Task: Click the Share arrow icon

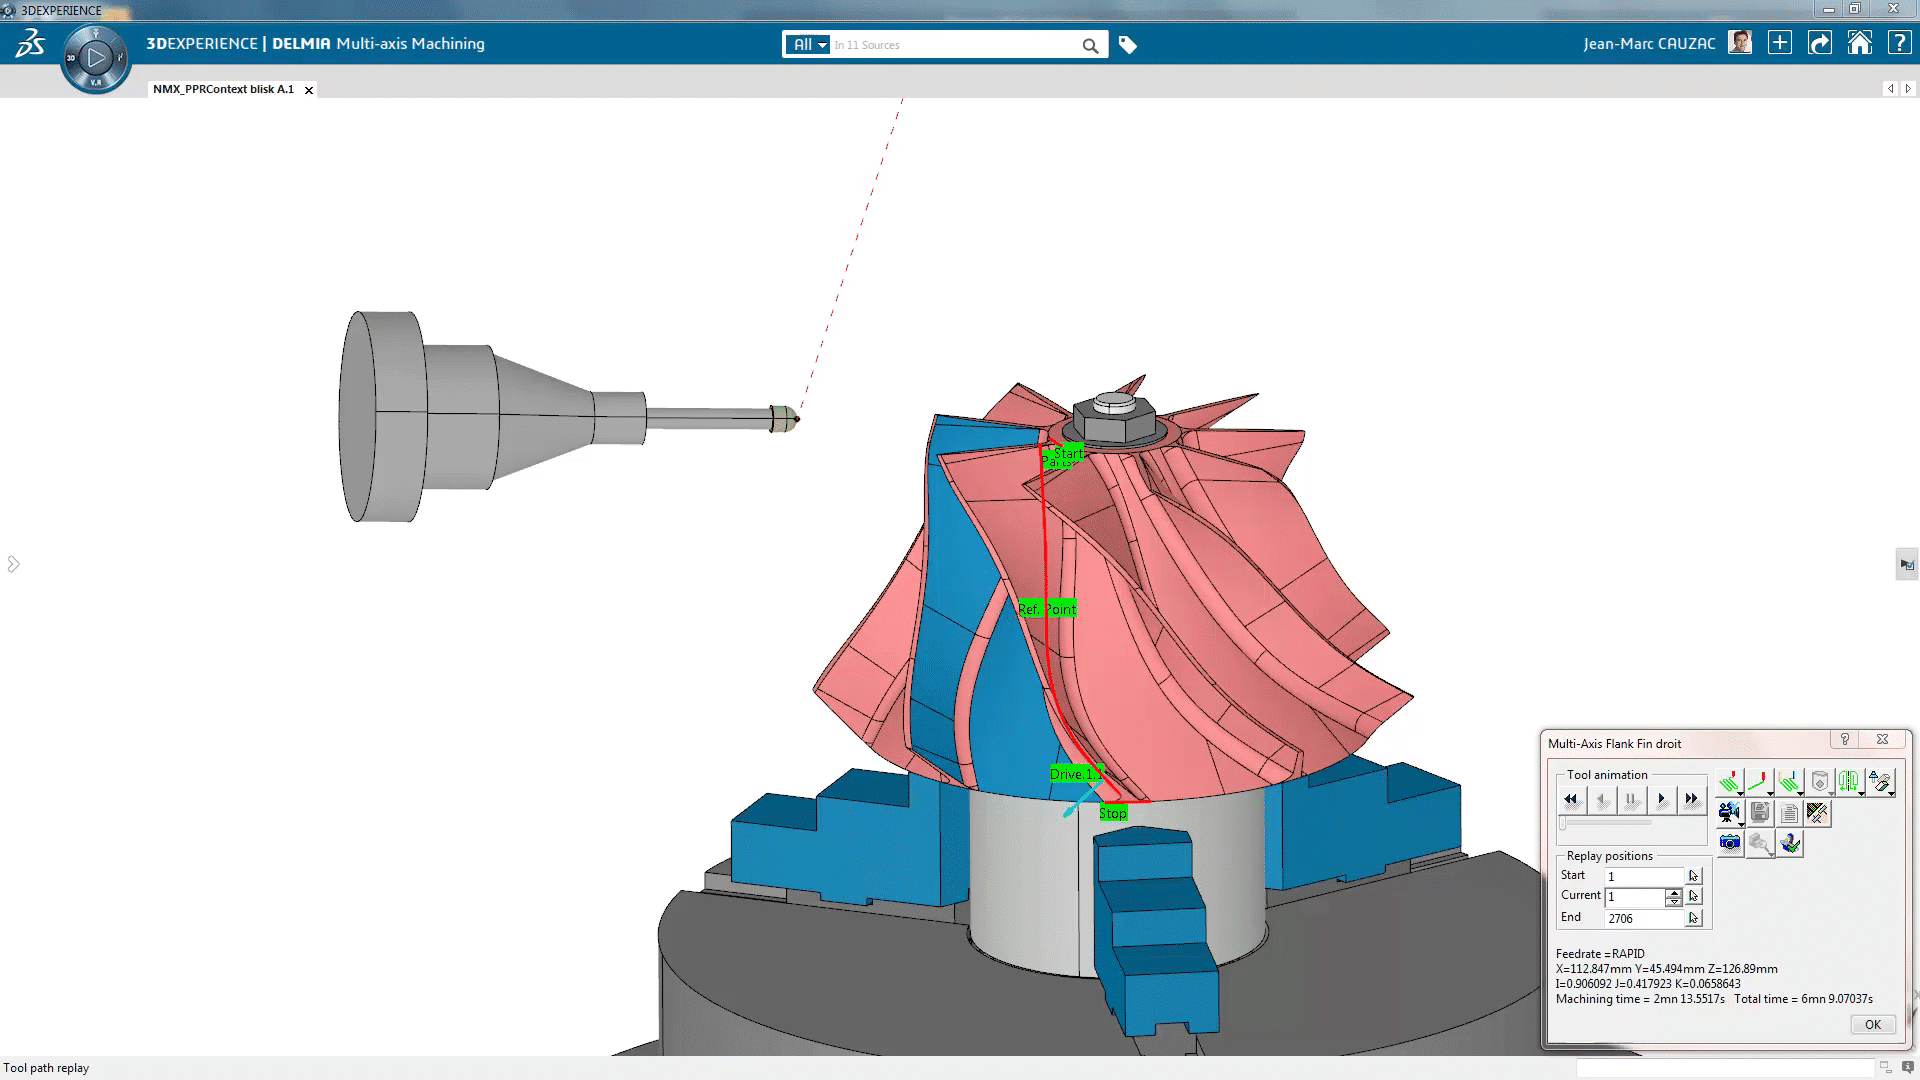Action: point(1820,43)
